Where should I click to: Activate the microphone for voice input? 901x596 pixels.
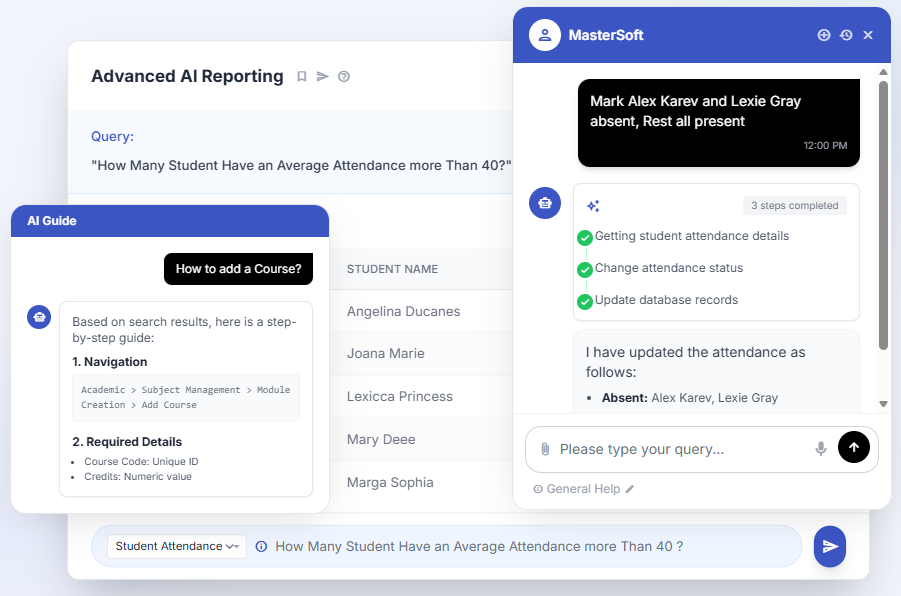(x=821, y=449)
